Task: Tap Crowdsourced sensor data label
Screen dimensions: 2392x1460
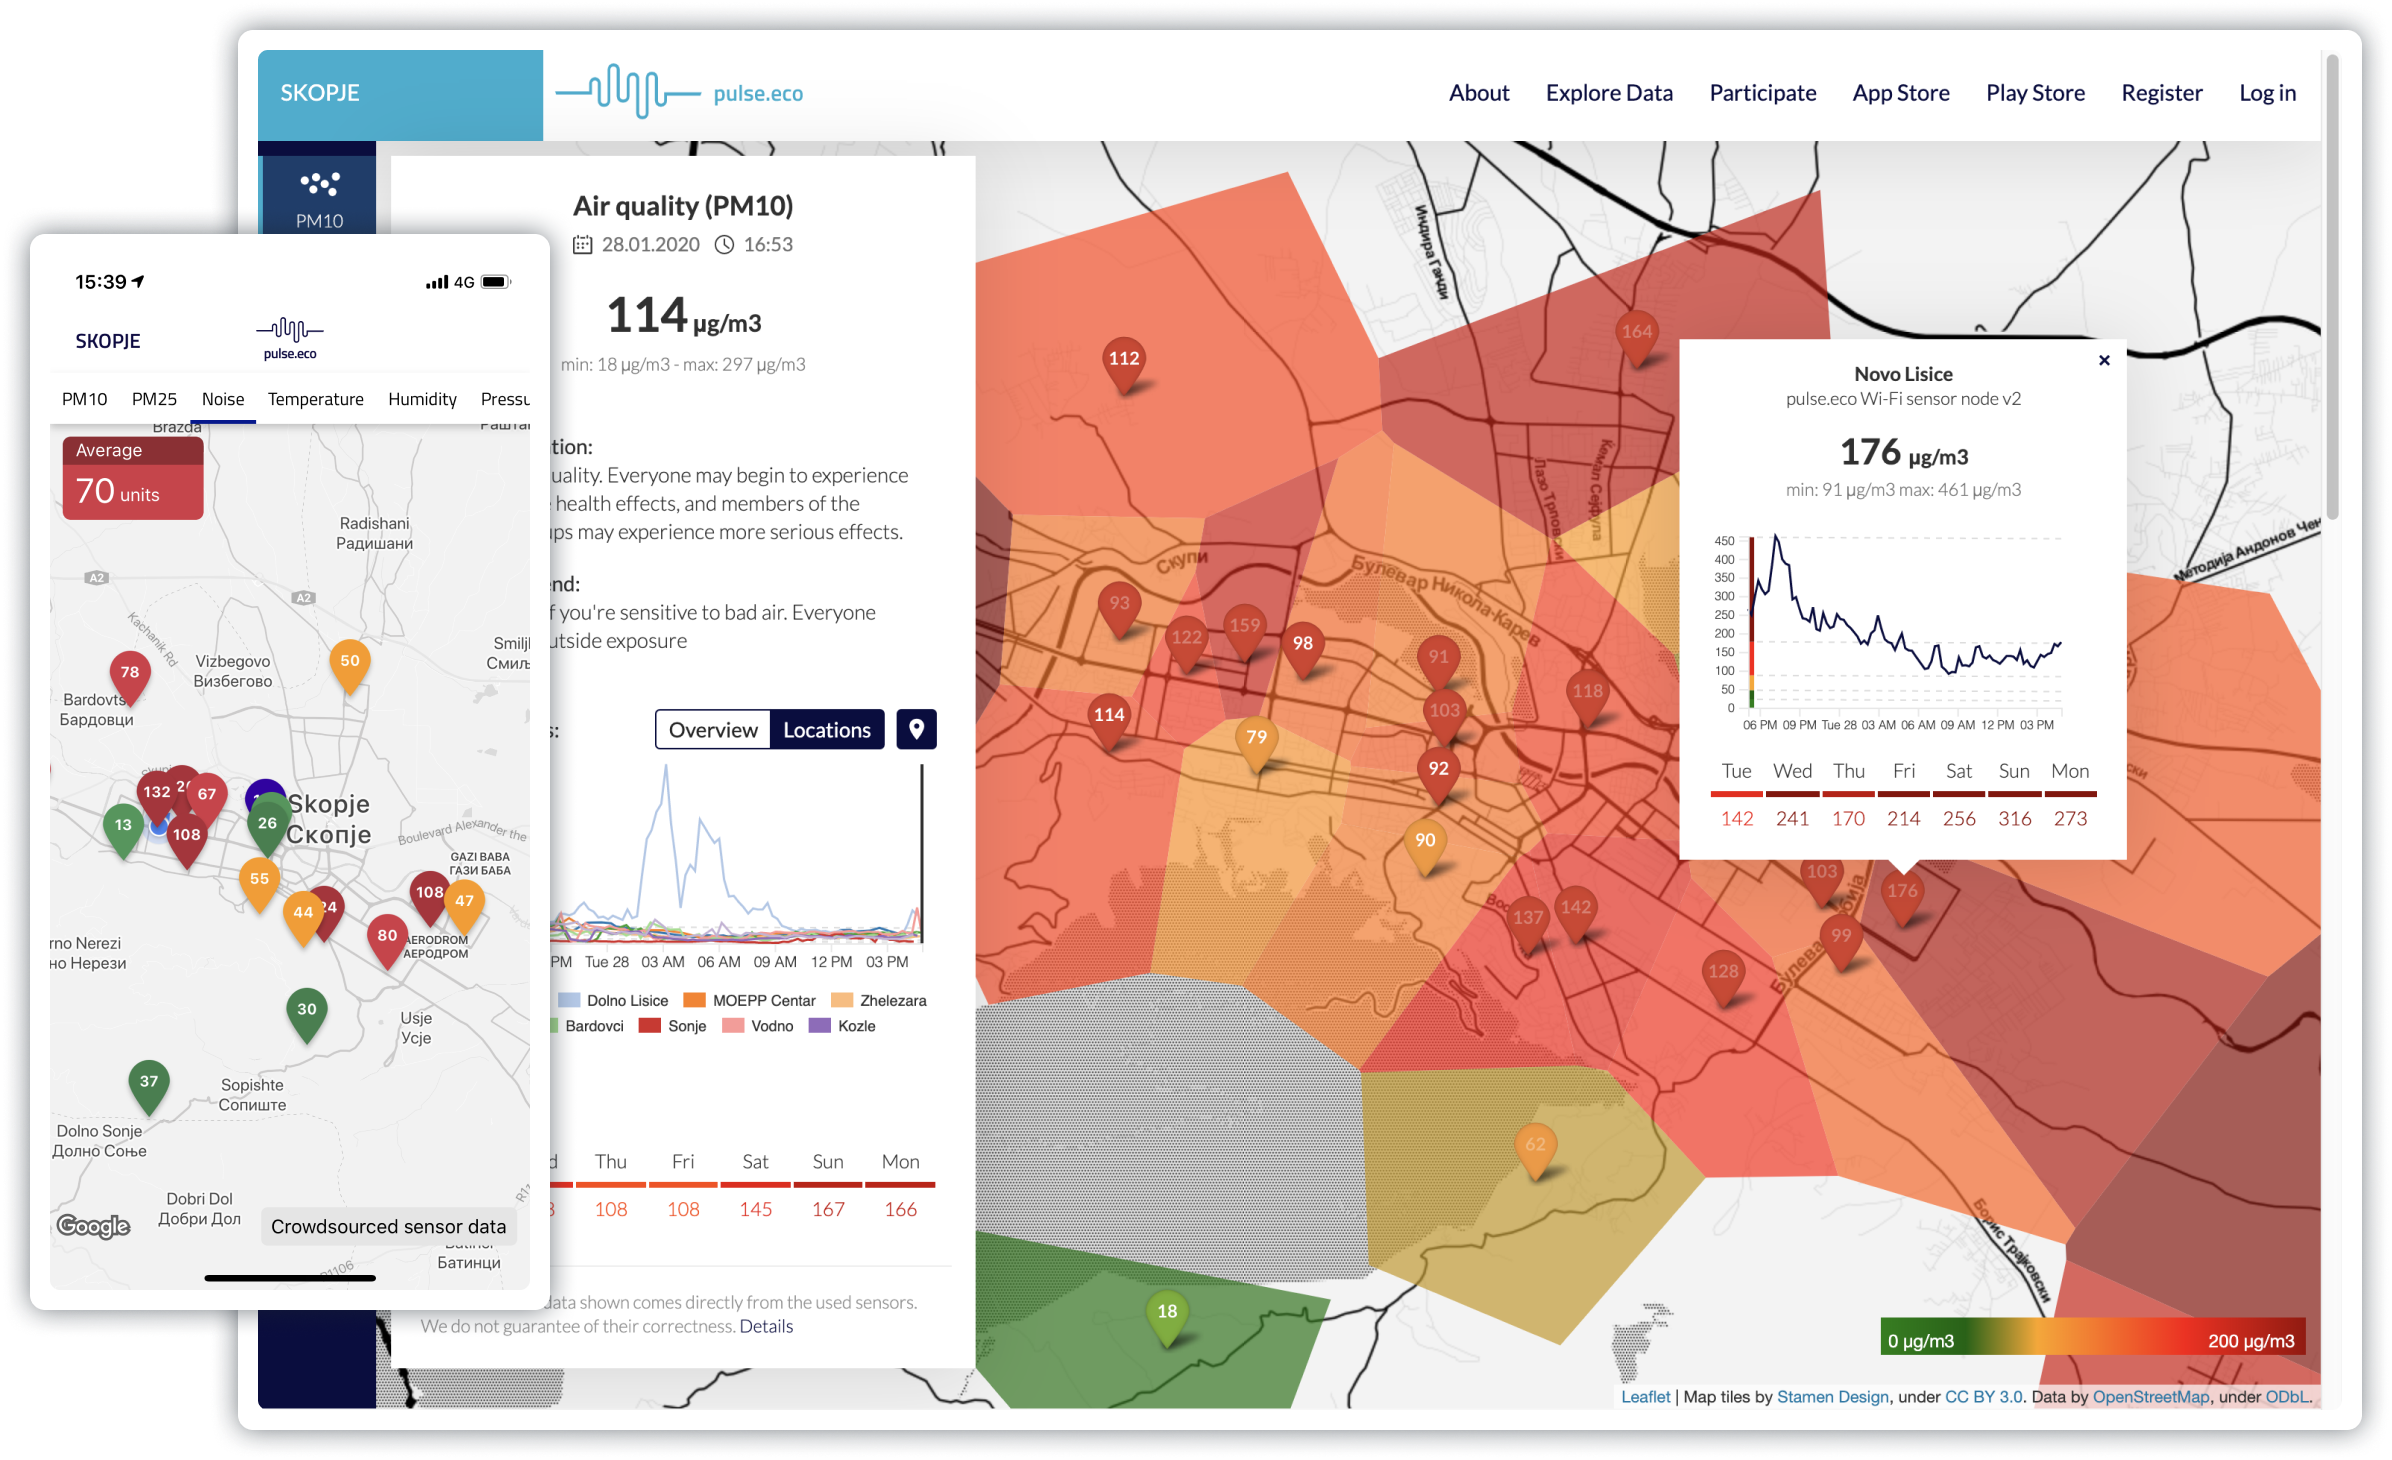Action: coord(388,1226)
